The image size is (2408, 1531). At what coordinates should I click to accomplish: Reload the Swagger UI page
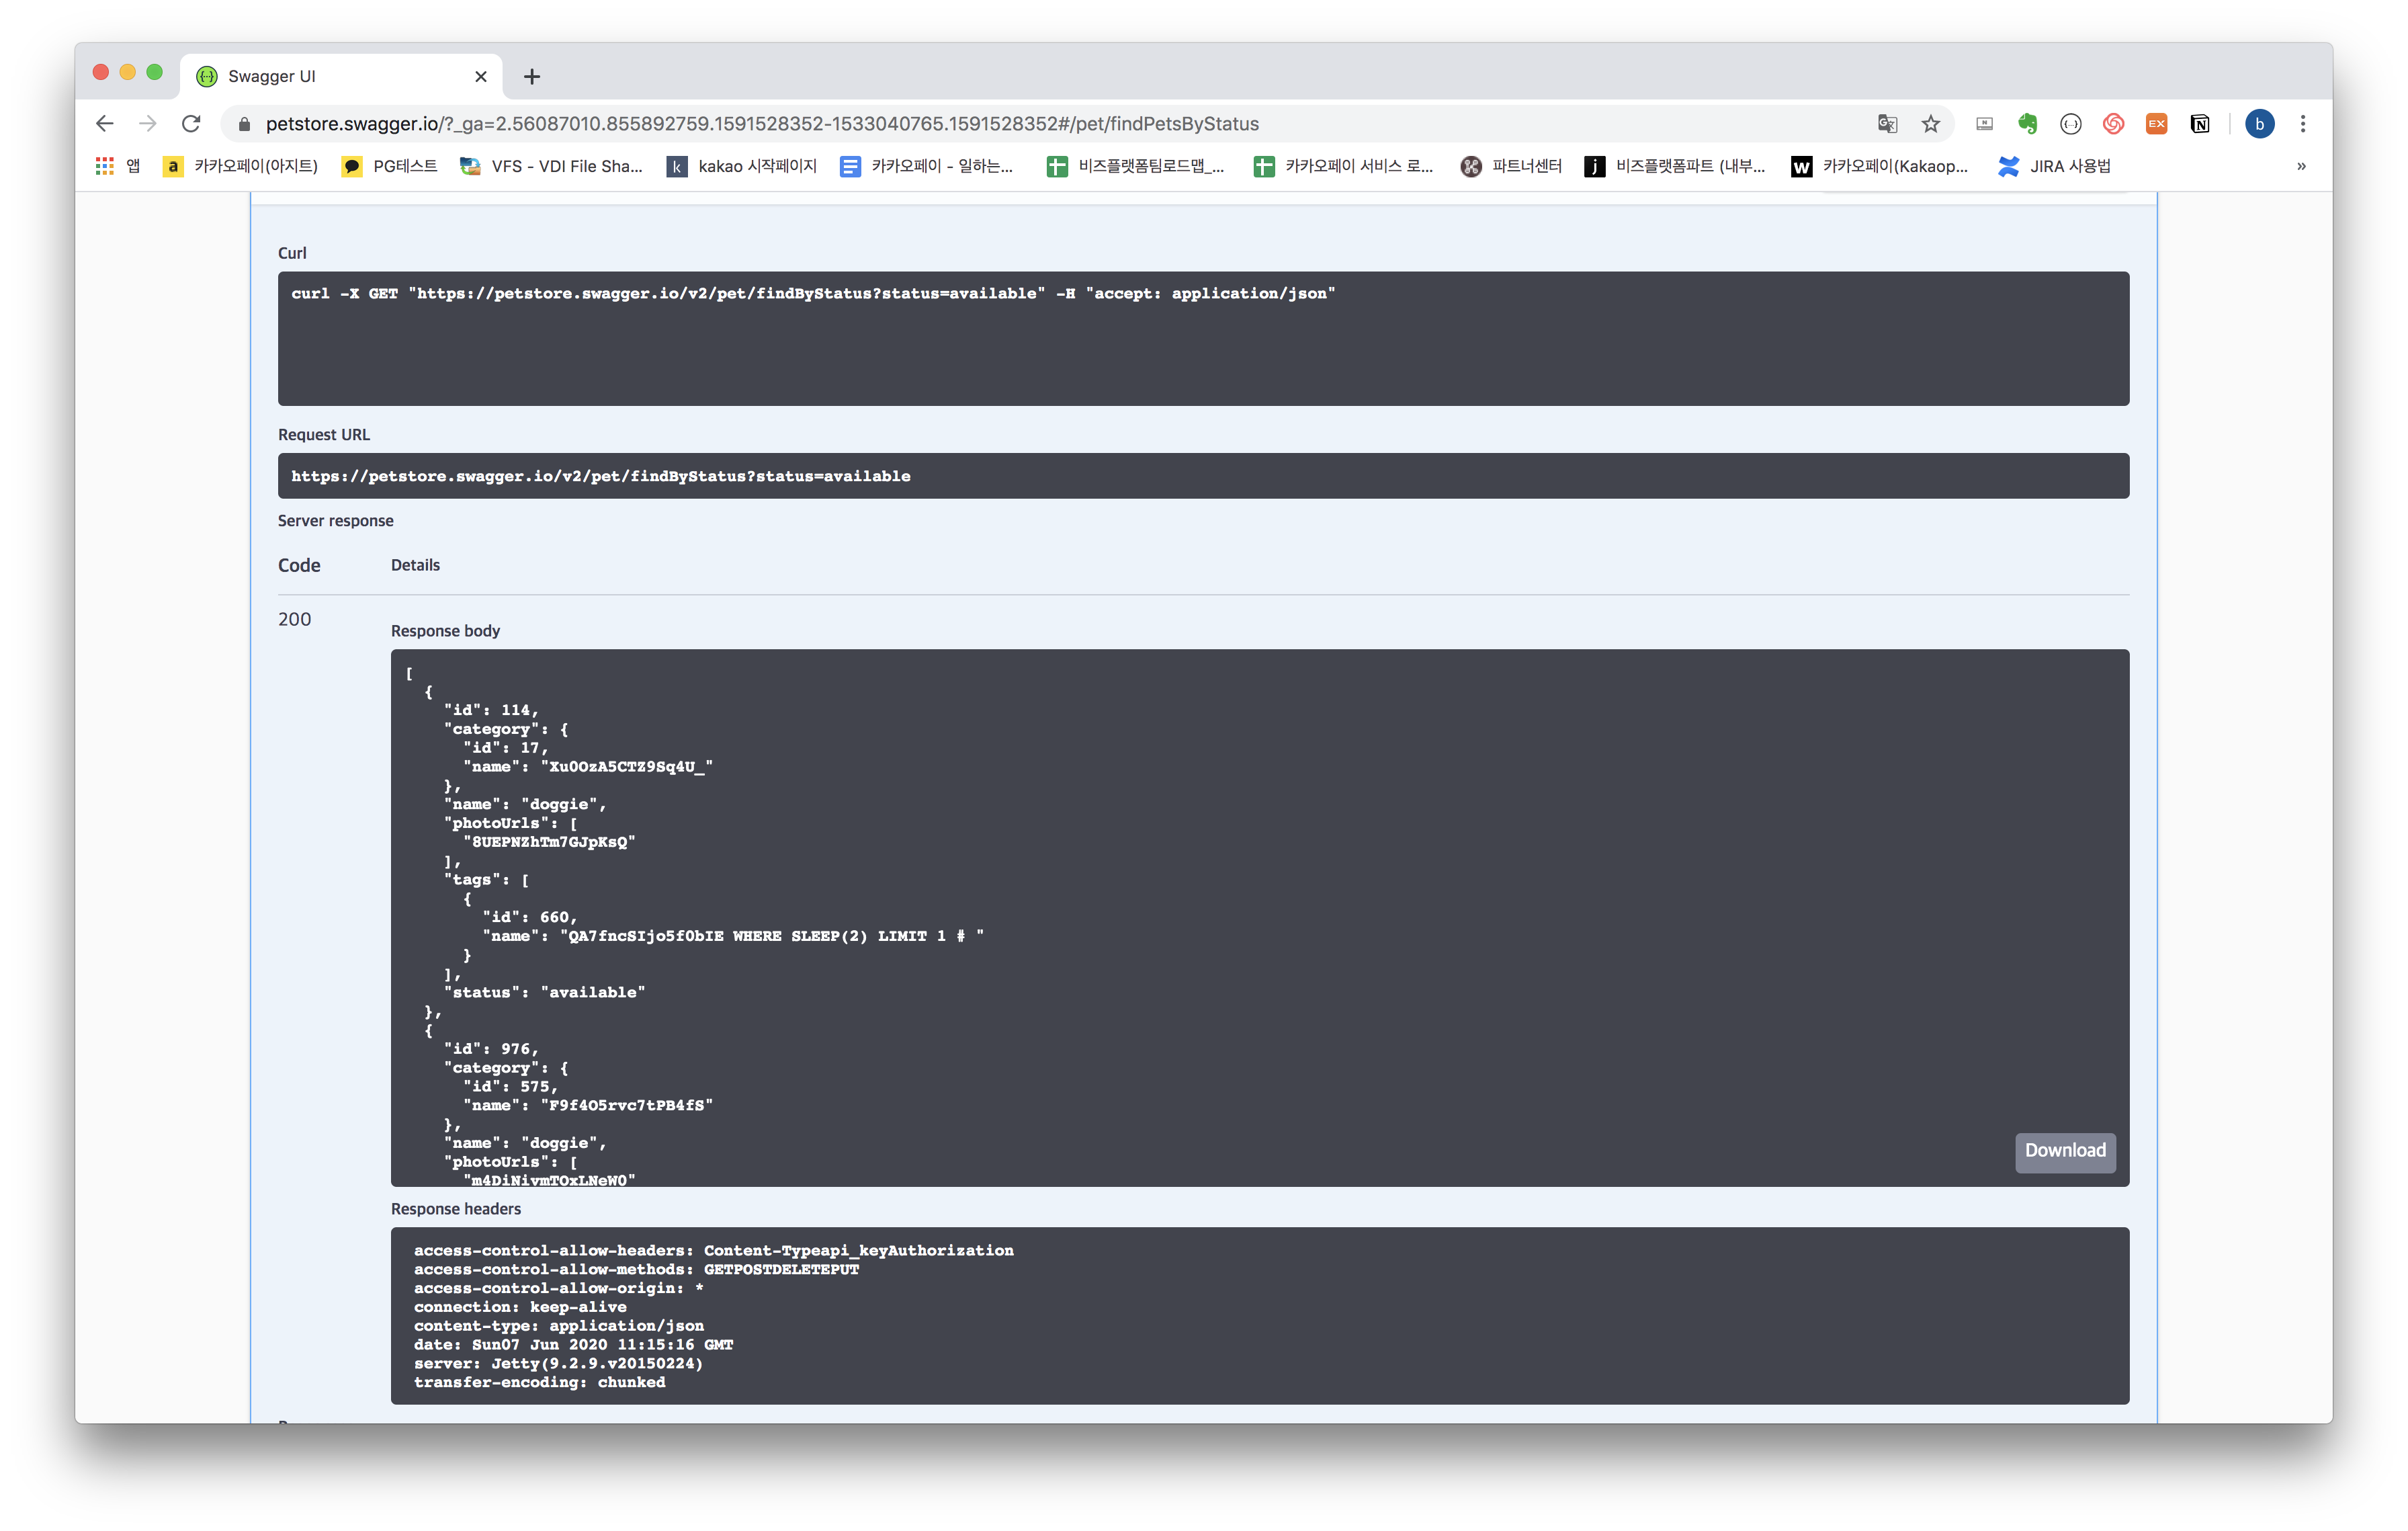[x=191, y=124]
